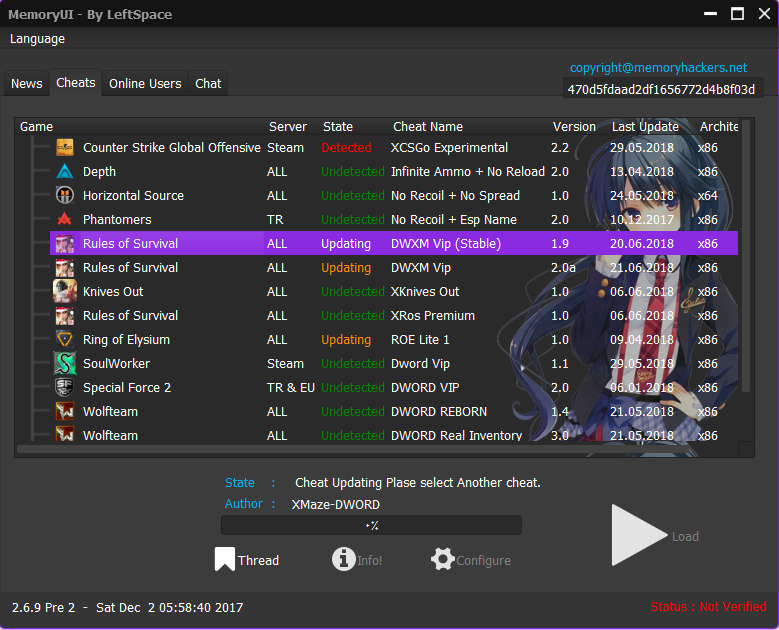This screenshot has width=779, height=630.
Task: Click the SoulWorker game icon
Action: [65, 363]
